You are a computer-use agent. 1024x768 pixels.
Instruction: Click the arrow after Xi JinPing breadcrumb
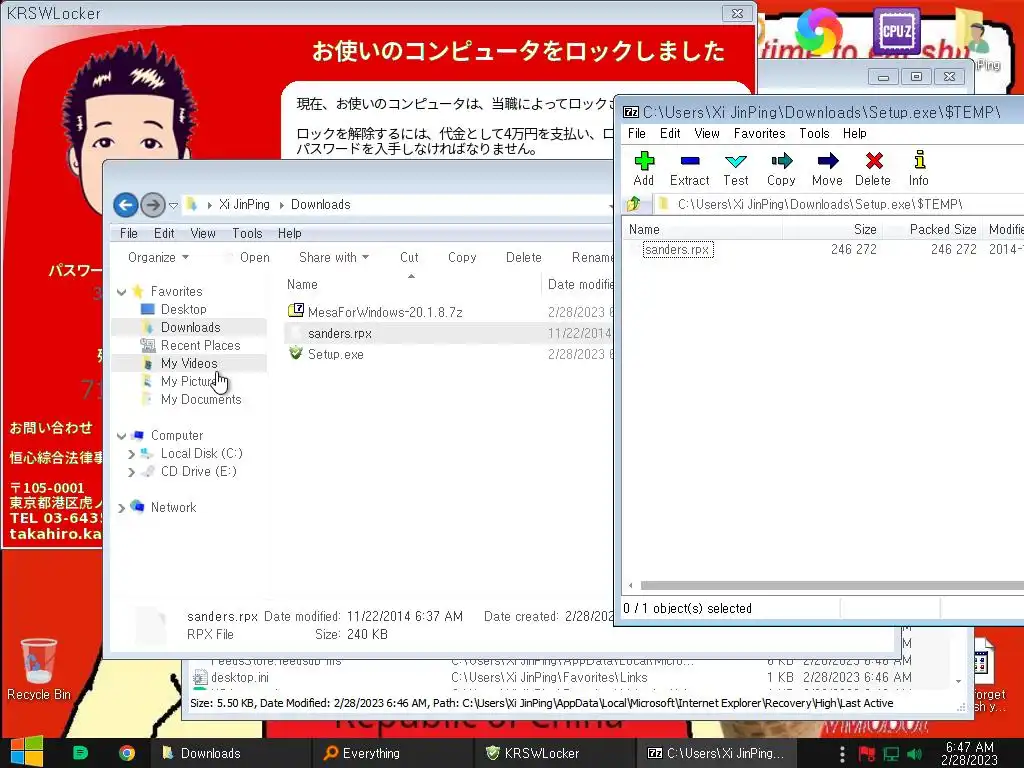(281, 205)
